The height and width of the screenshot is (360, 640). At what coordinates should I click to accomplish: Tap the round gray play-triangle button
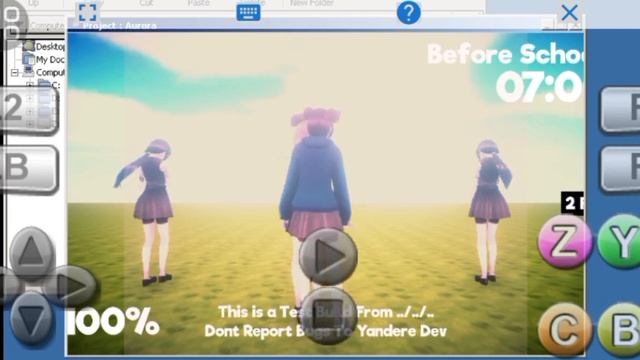tap(328, 257)
